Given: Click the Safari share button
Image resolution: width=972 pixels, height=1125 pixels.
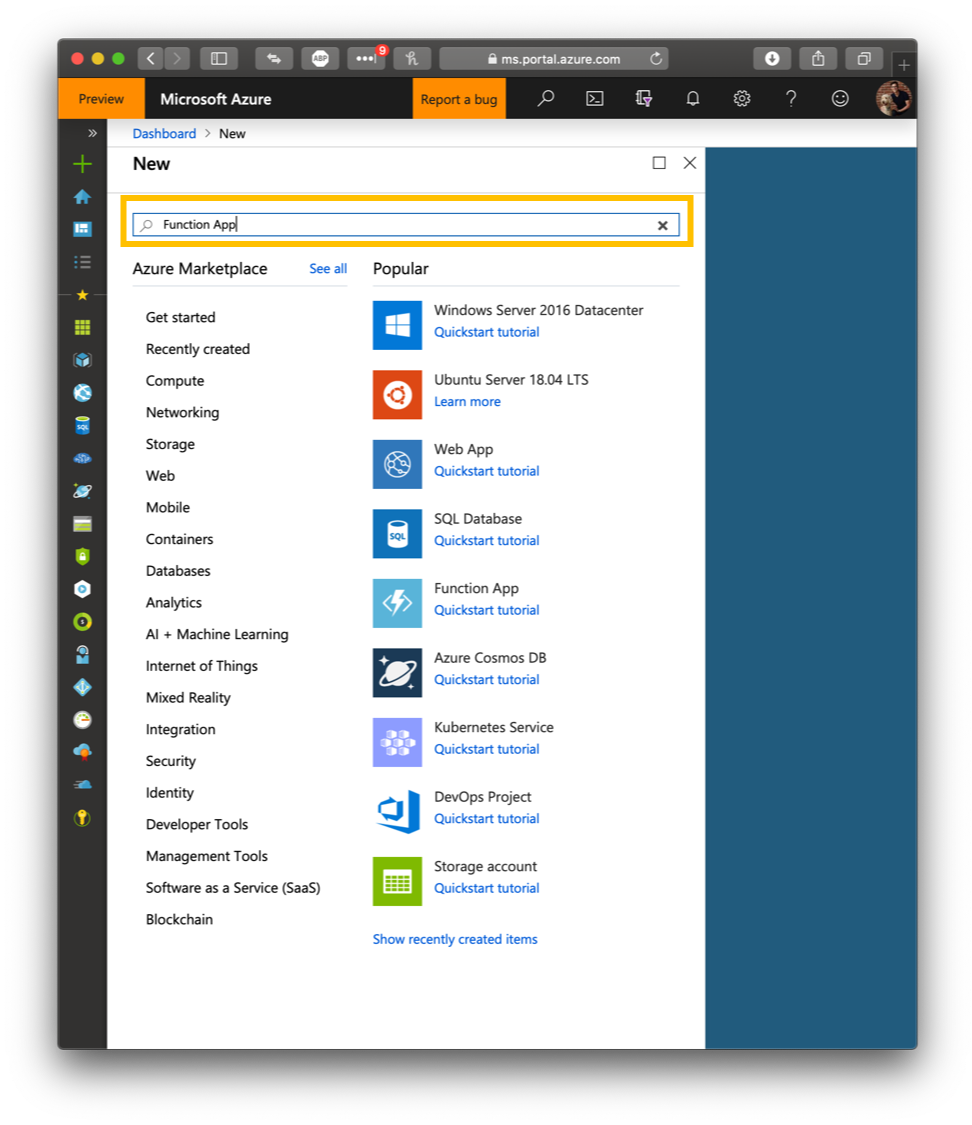Looking at the screenshot, I should click(818, 58).
